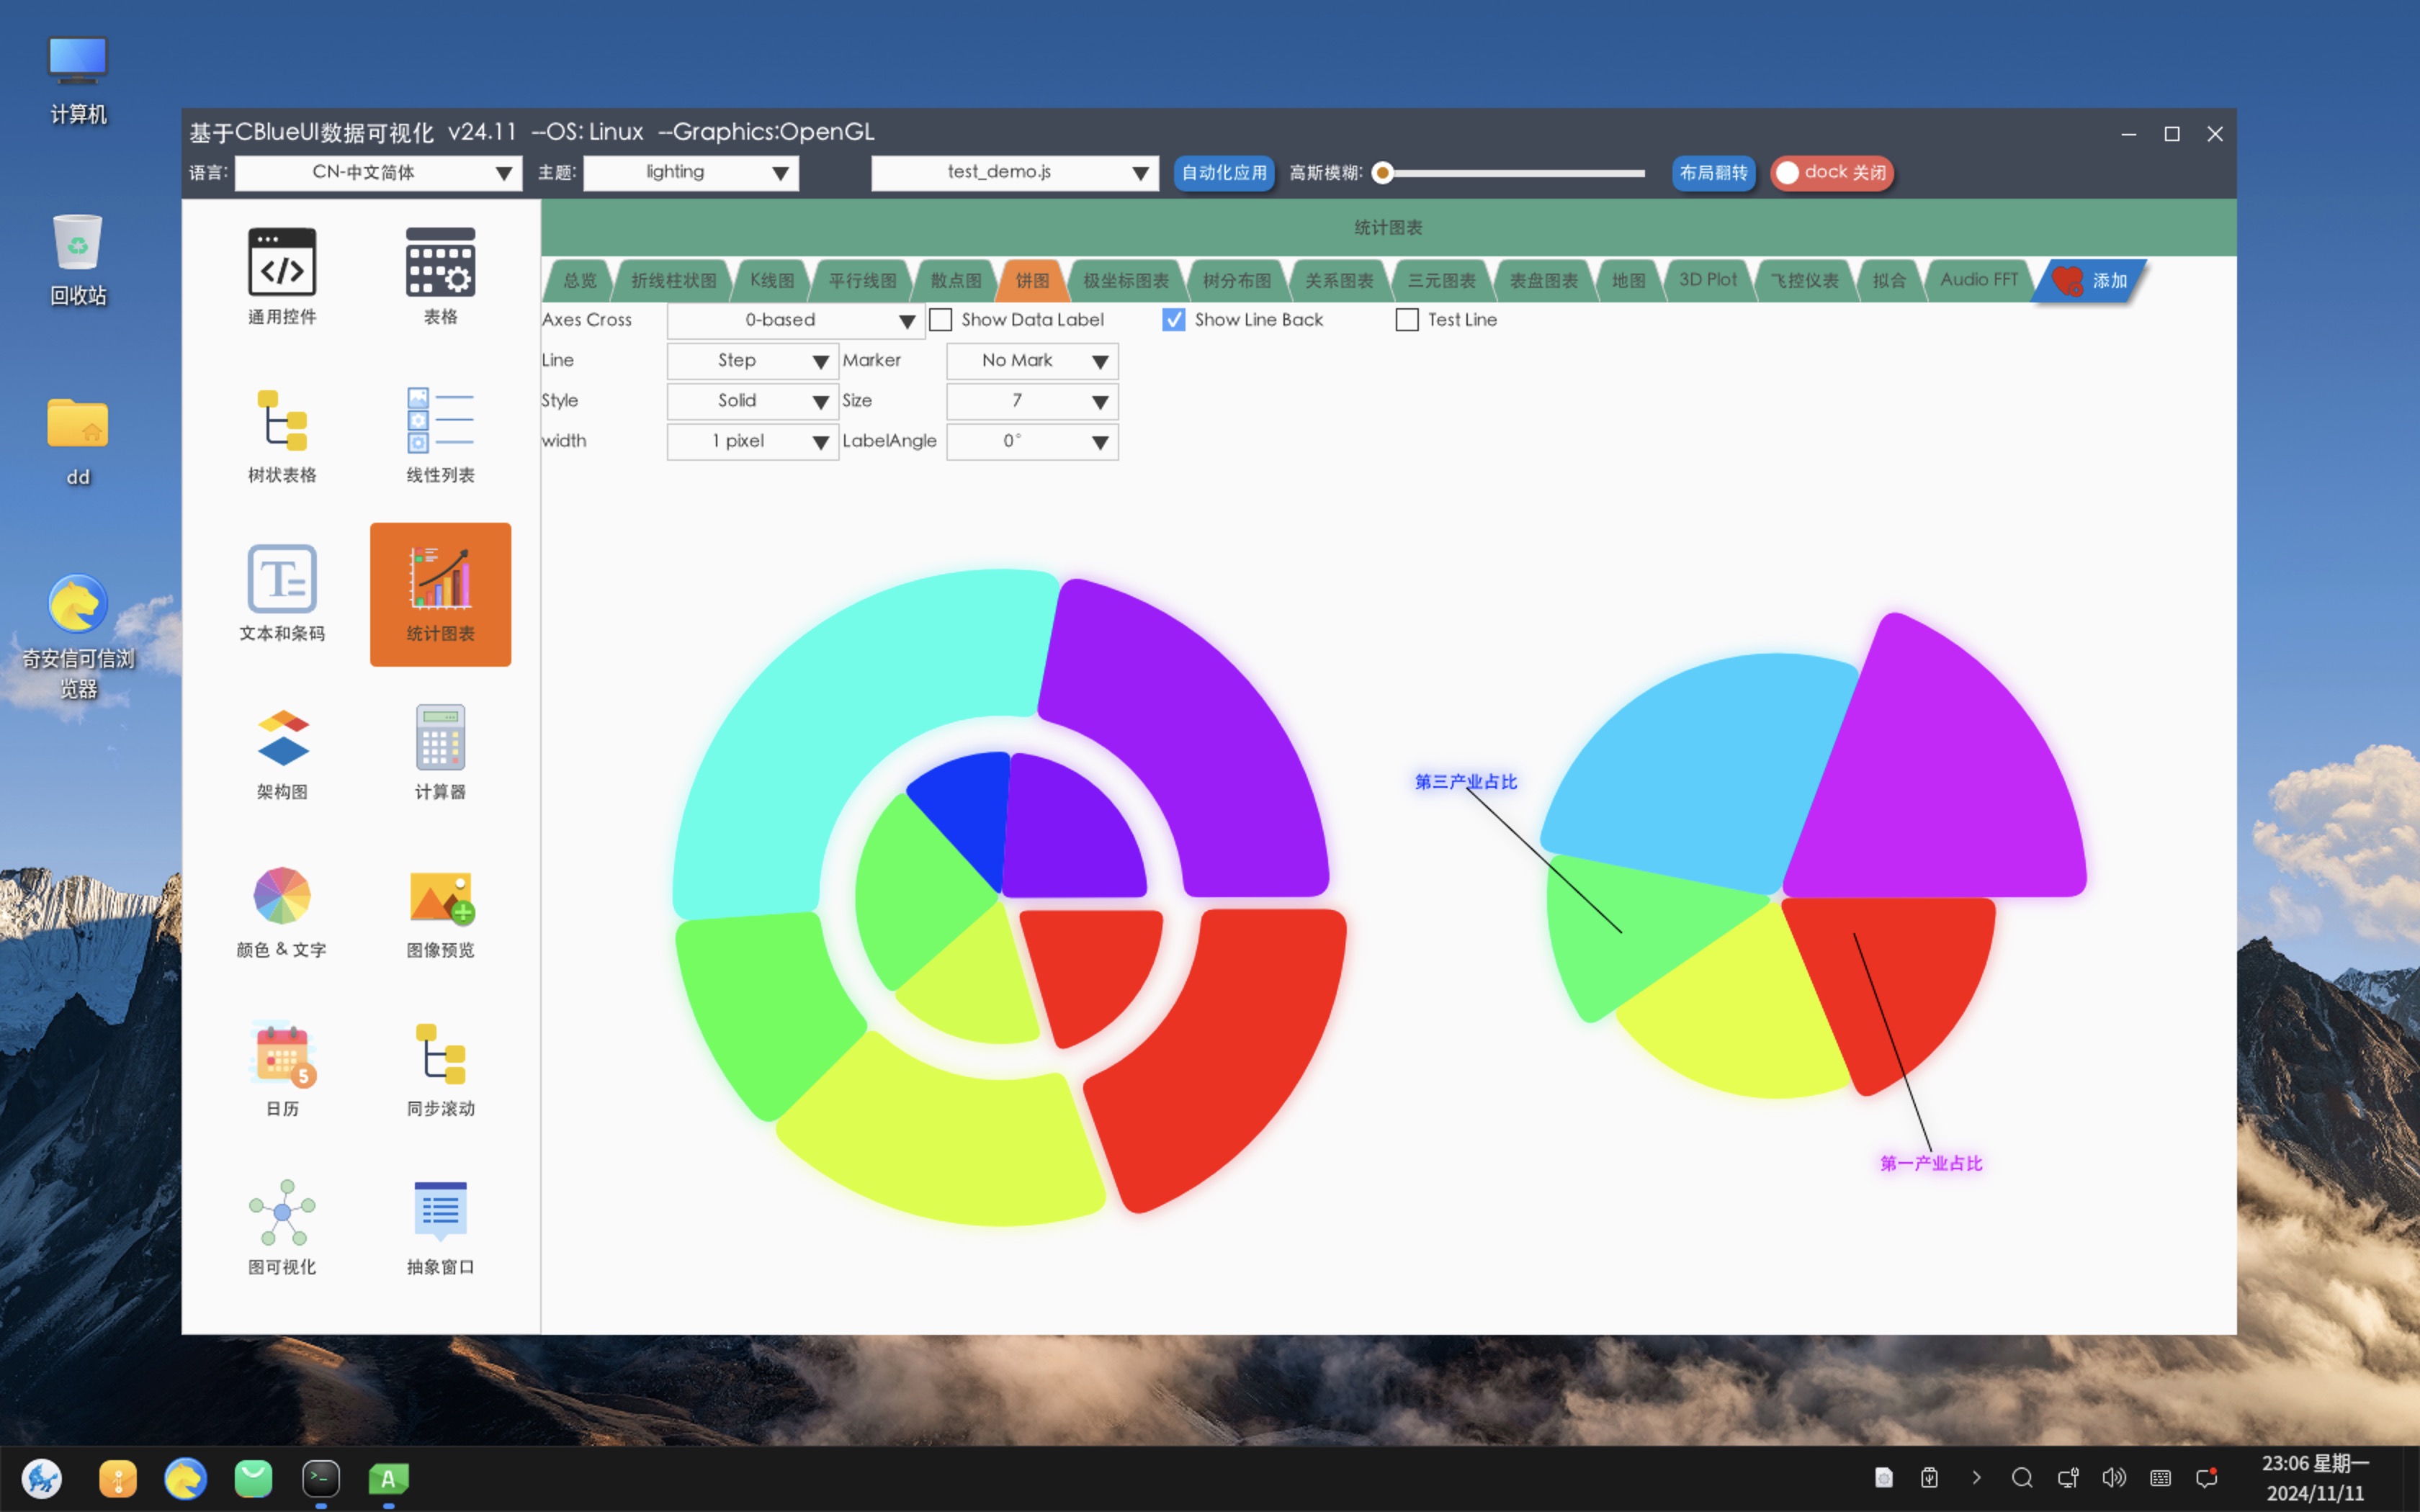
Task: Open the 颜色 & 文字 color wheel icon
Action: click(282, 896)
